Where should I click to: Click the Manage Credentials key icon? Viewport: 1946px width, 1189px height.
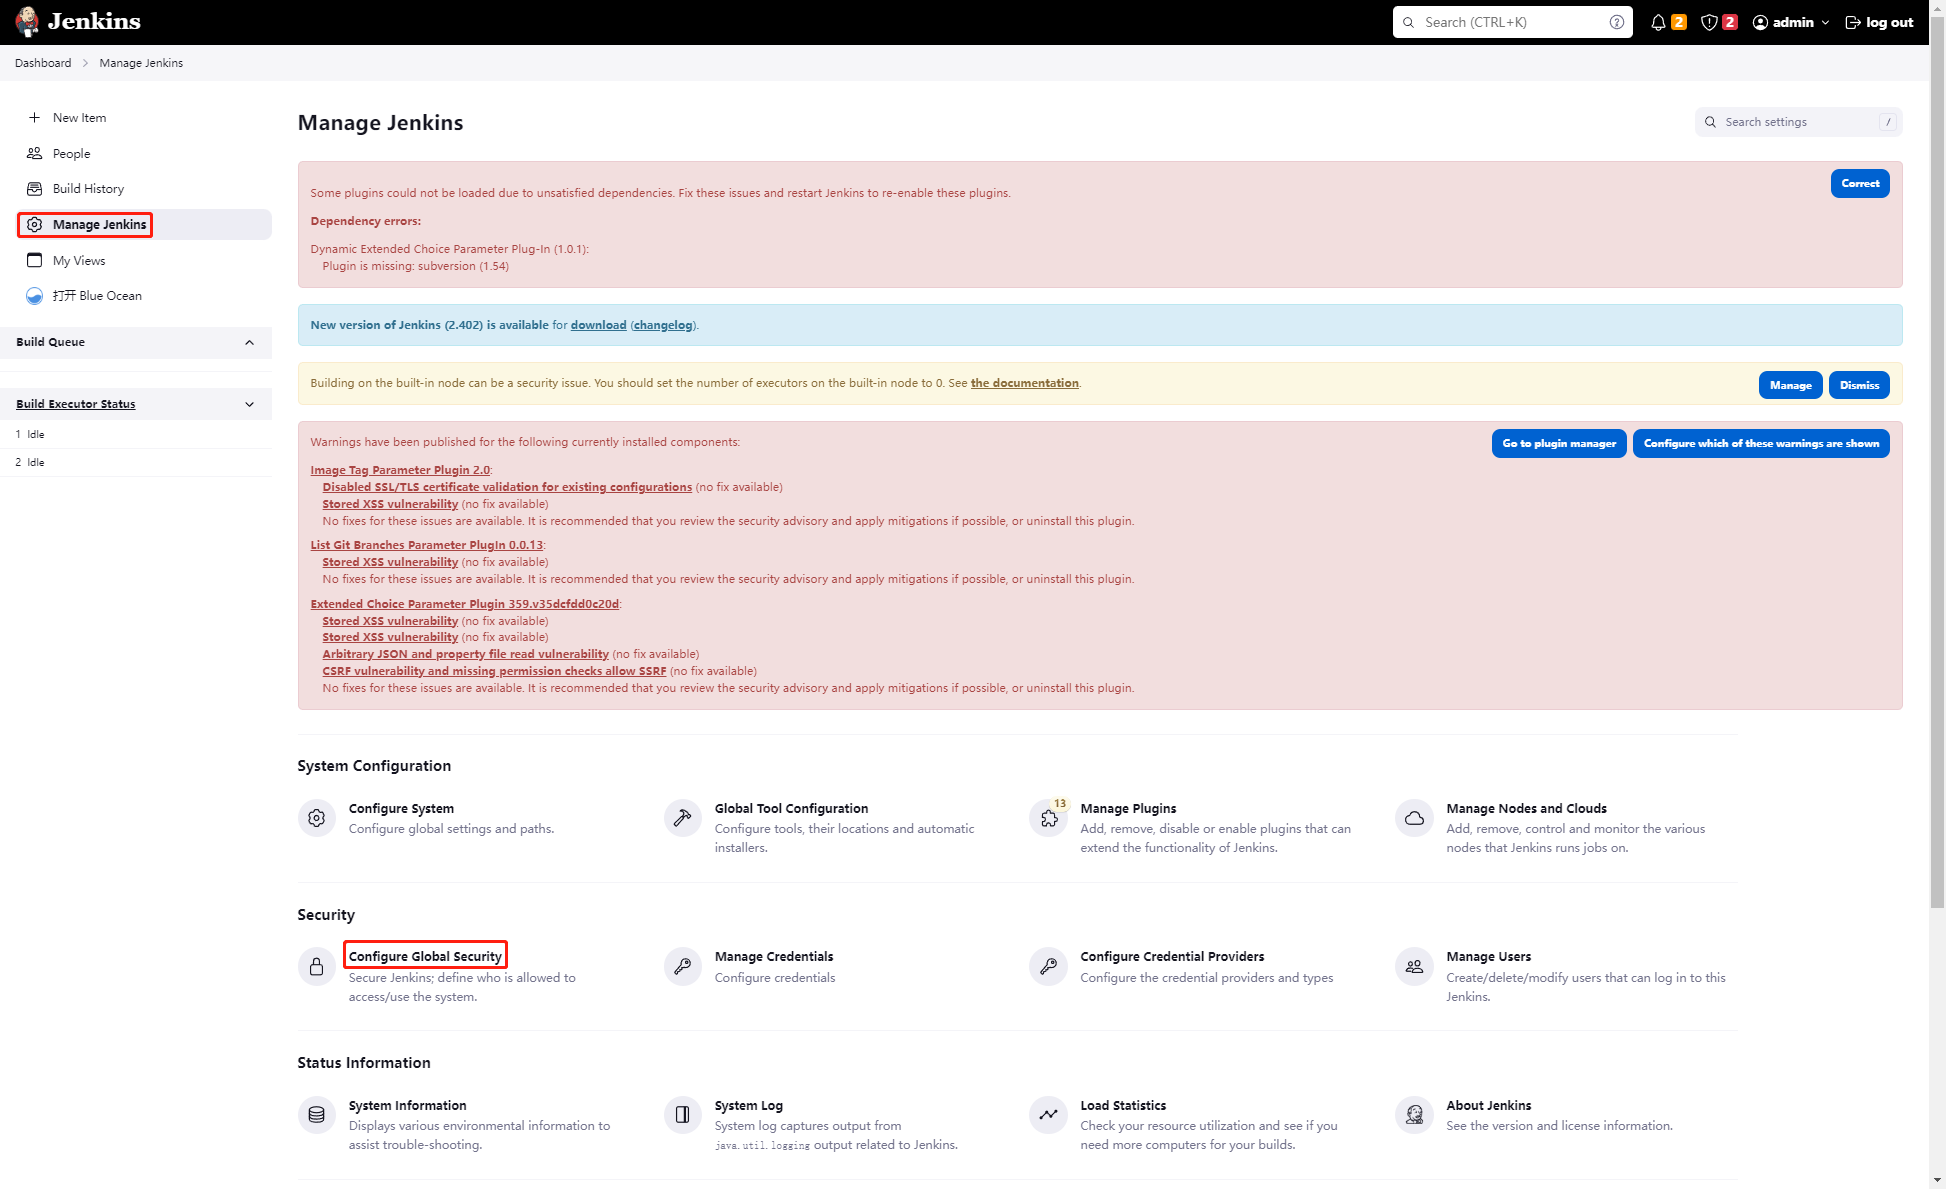pos(683,966)
